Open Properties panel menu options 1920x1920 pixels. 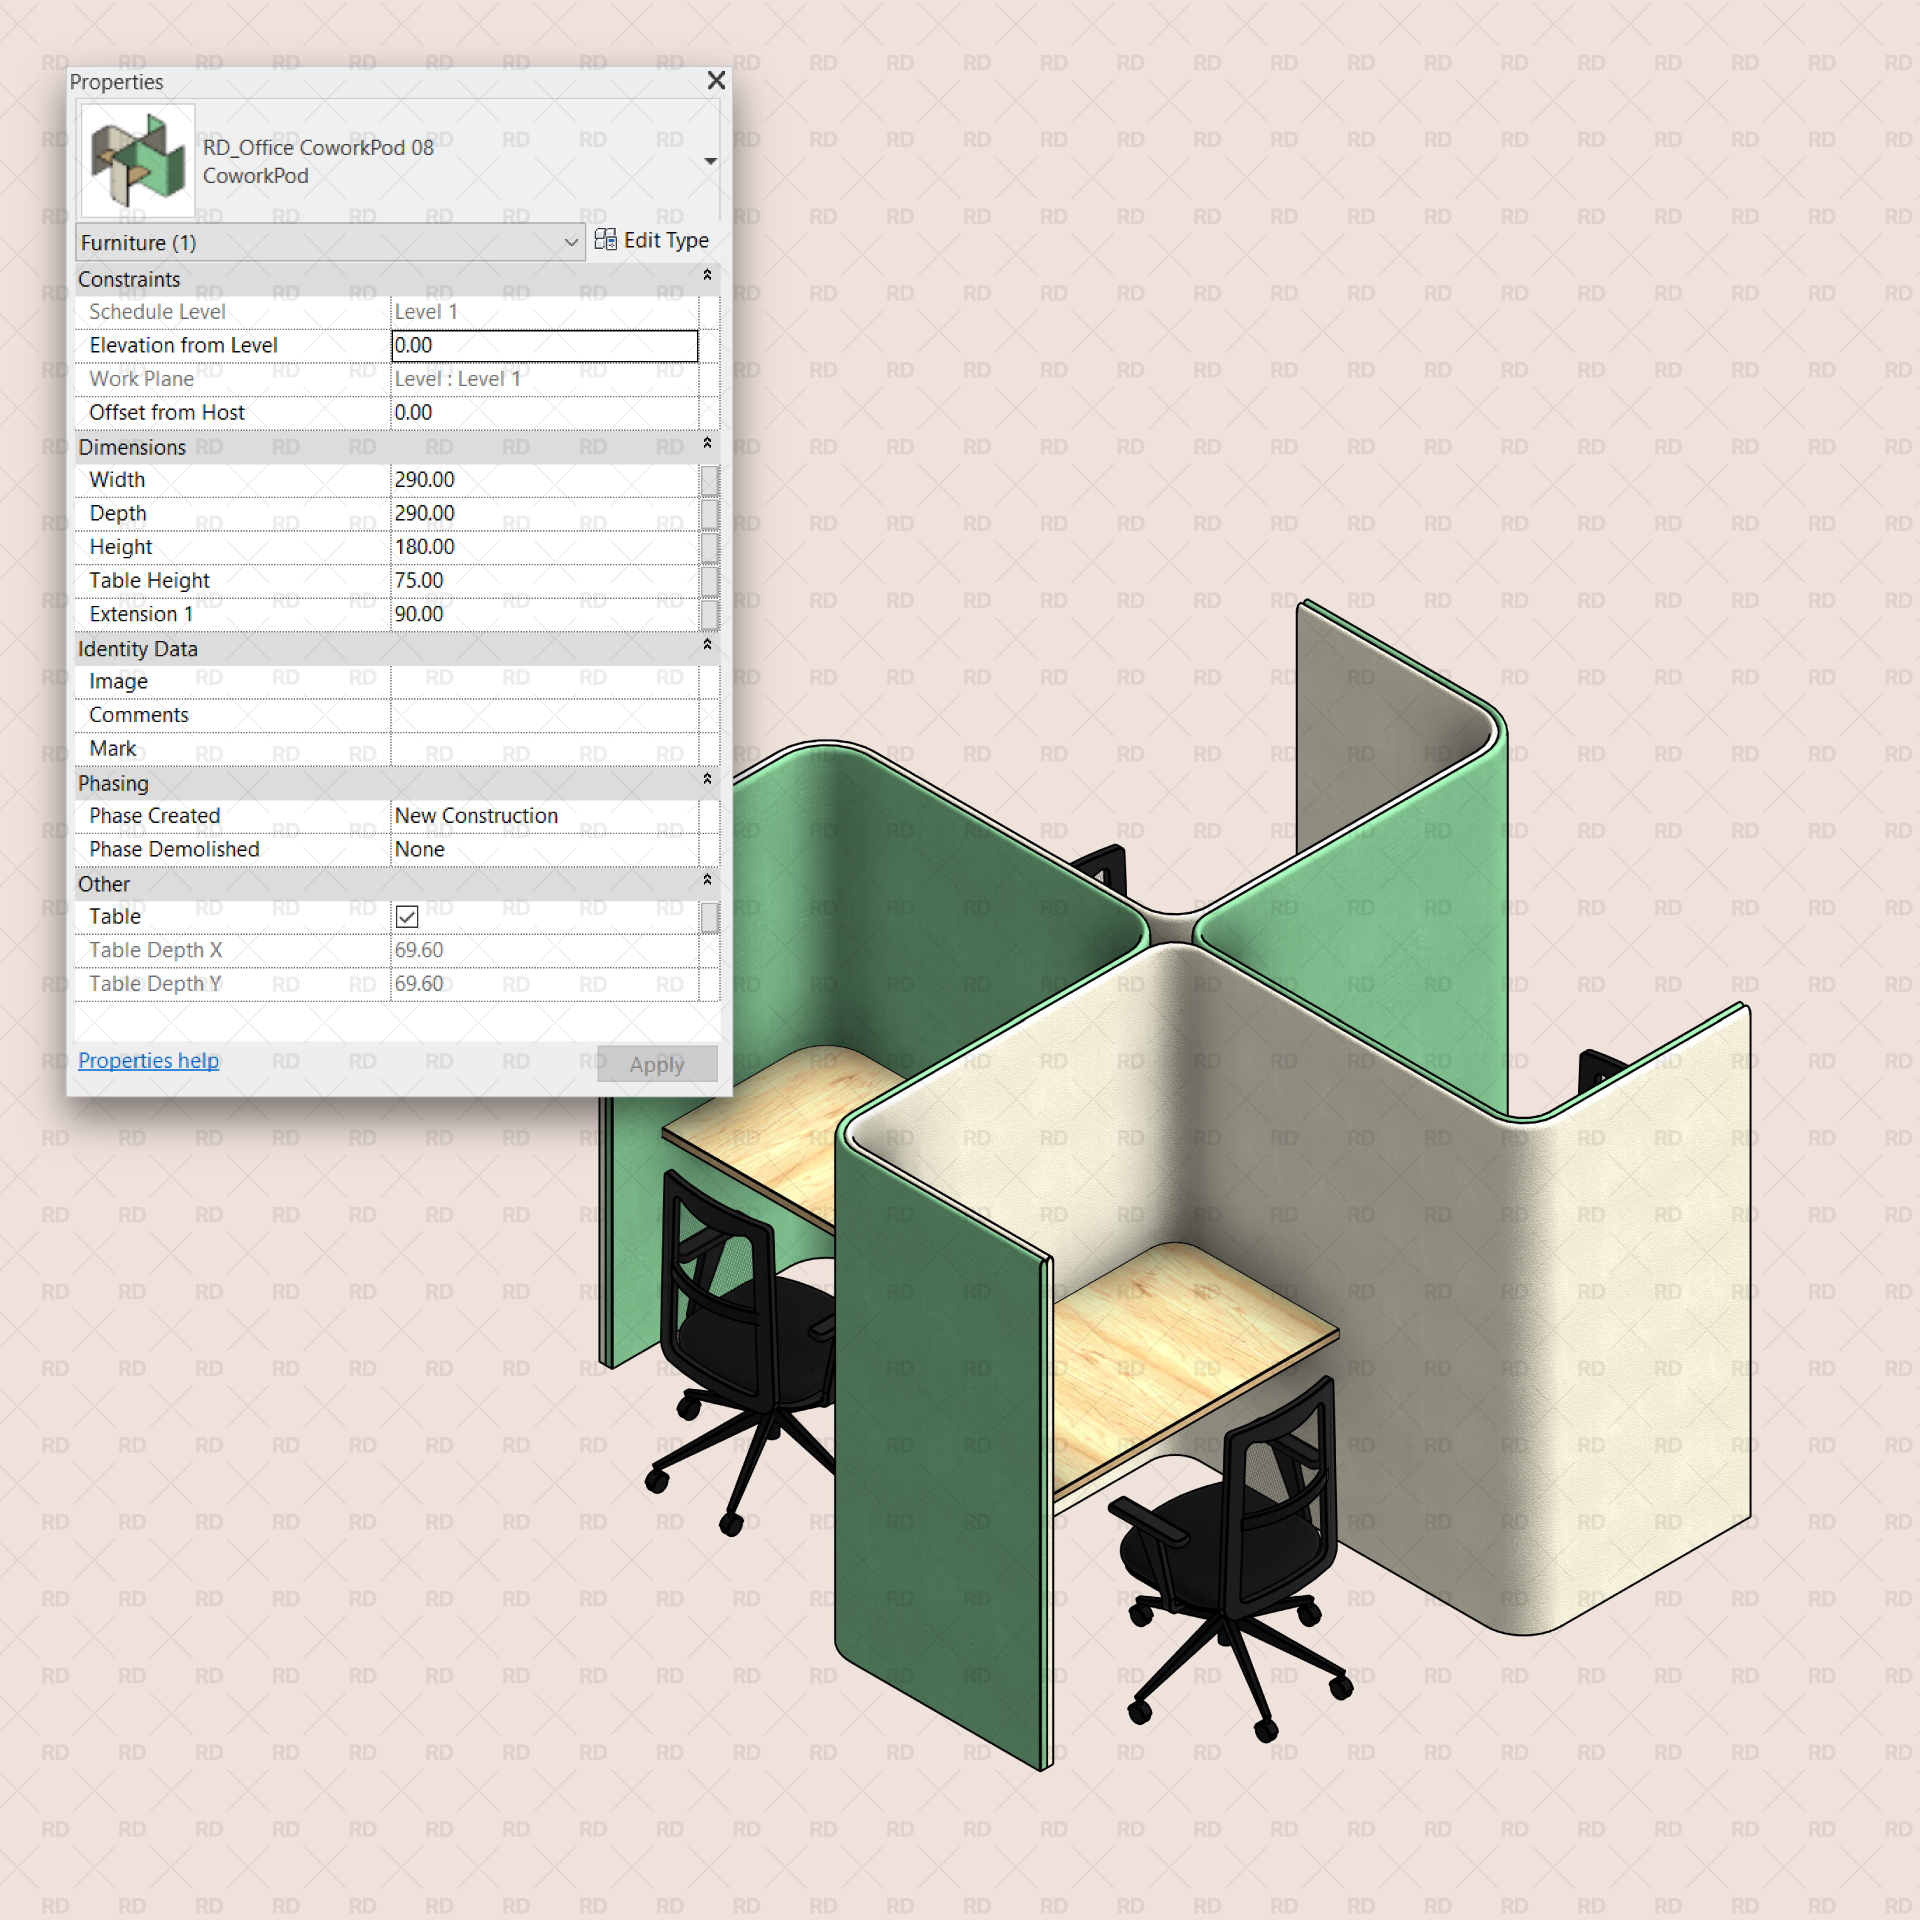click(x=712, y=162)
